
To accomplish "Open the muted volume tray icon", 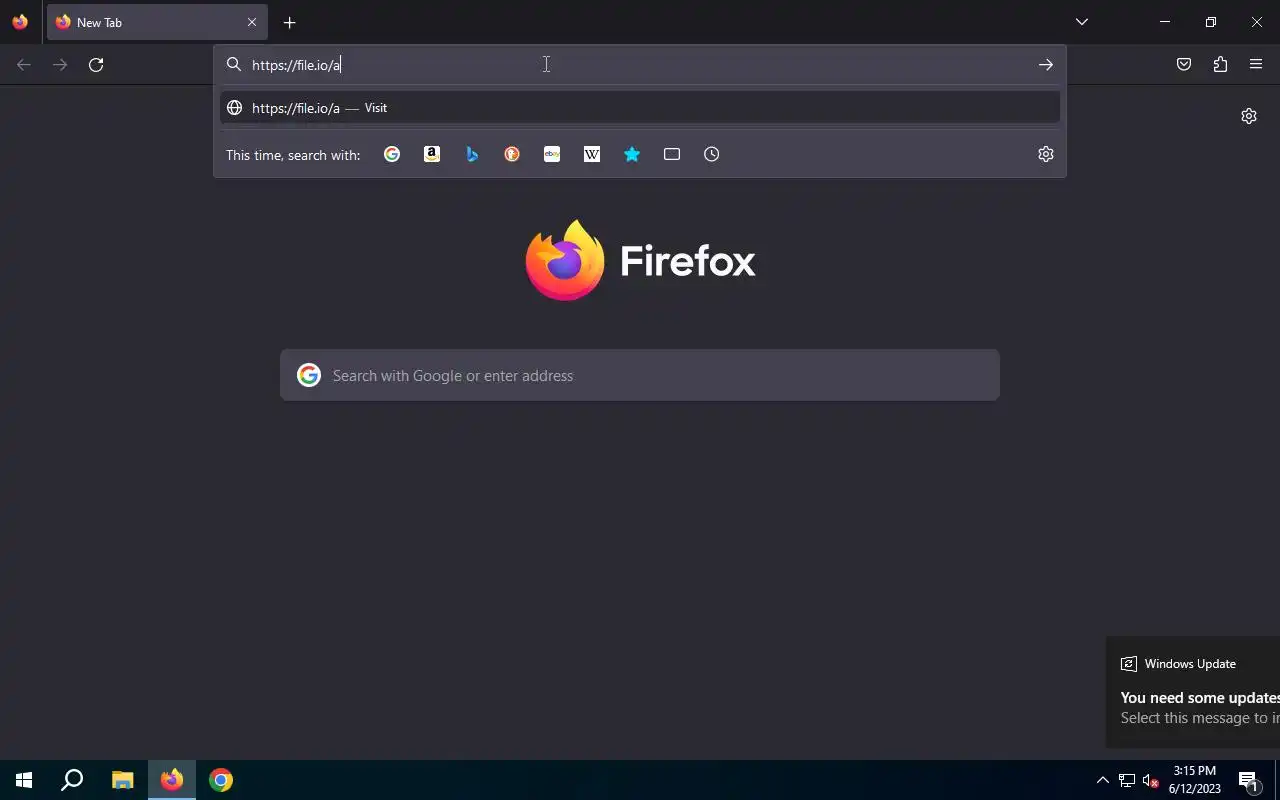I will coord(1151,780).
